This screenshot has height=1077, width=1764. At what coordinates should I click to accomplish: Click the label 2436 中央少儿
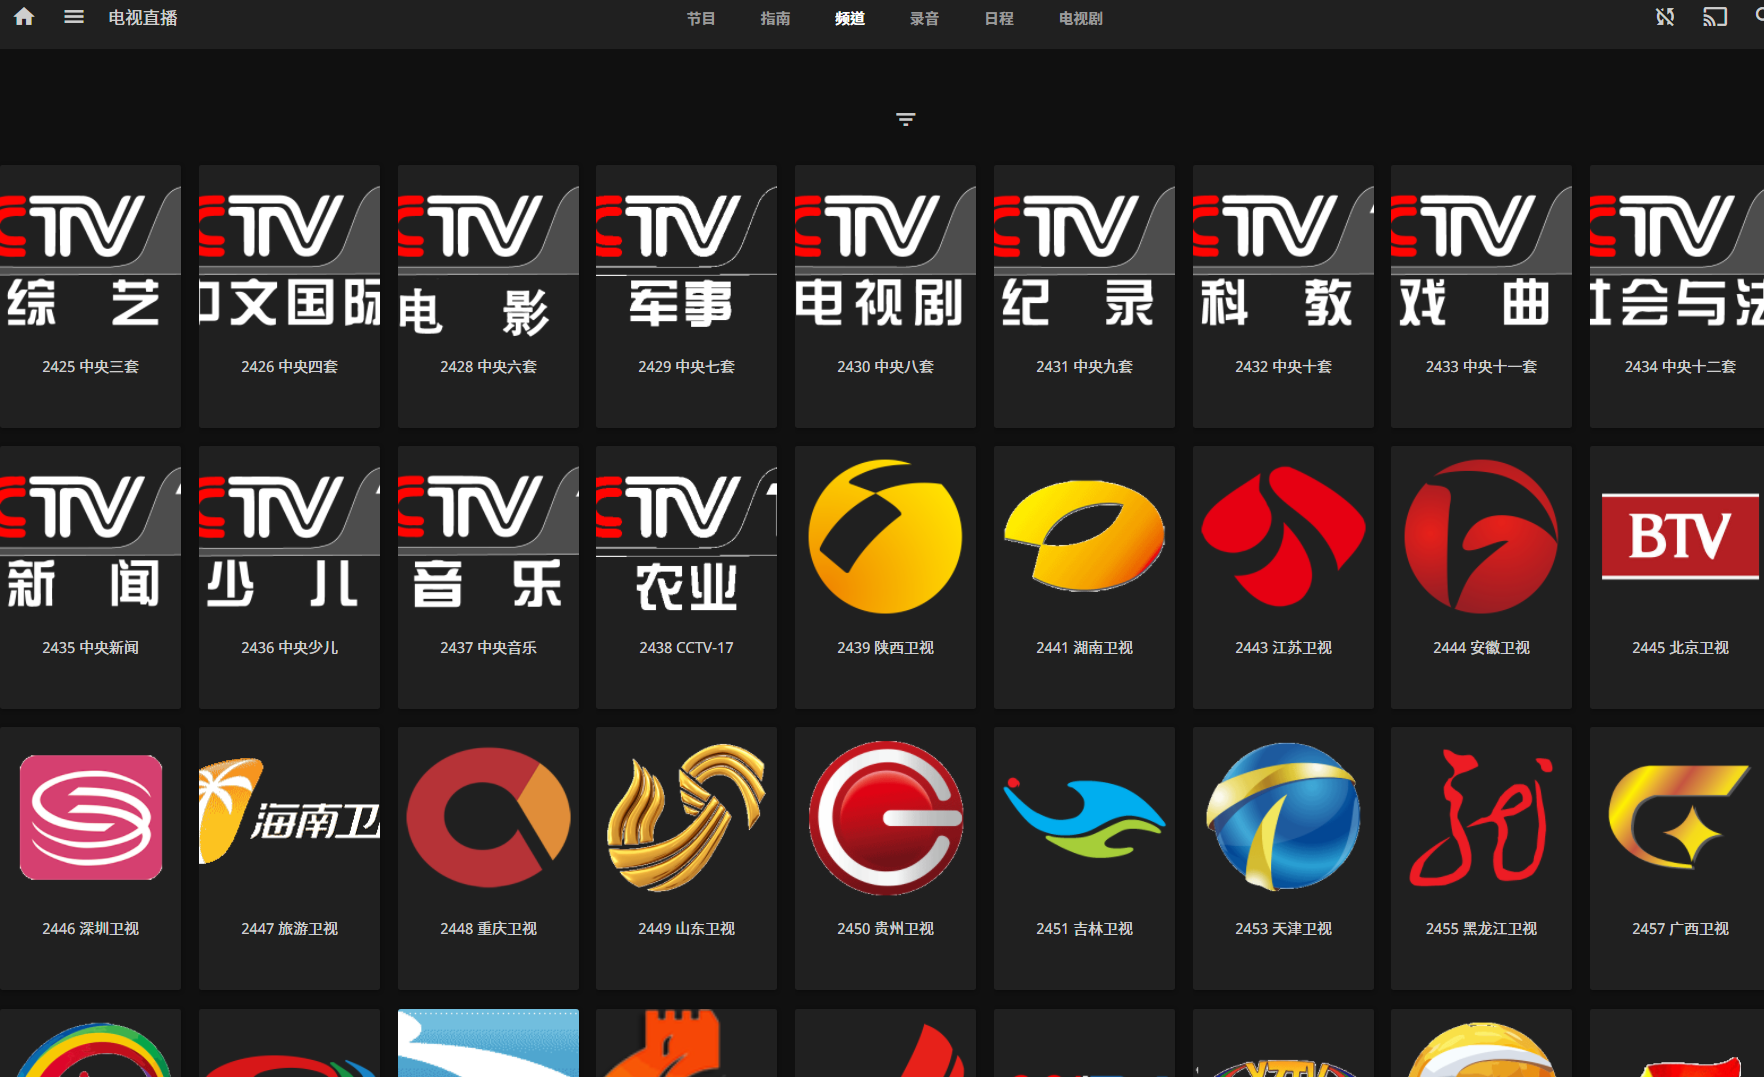289,648
